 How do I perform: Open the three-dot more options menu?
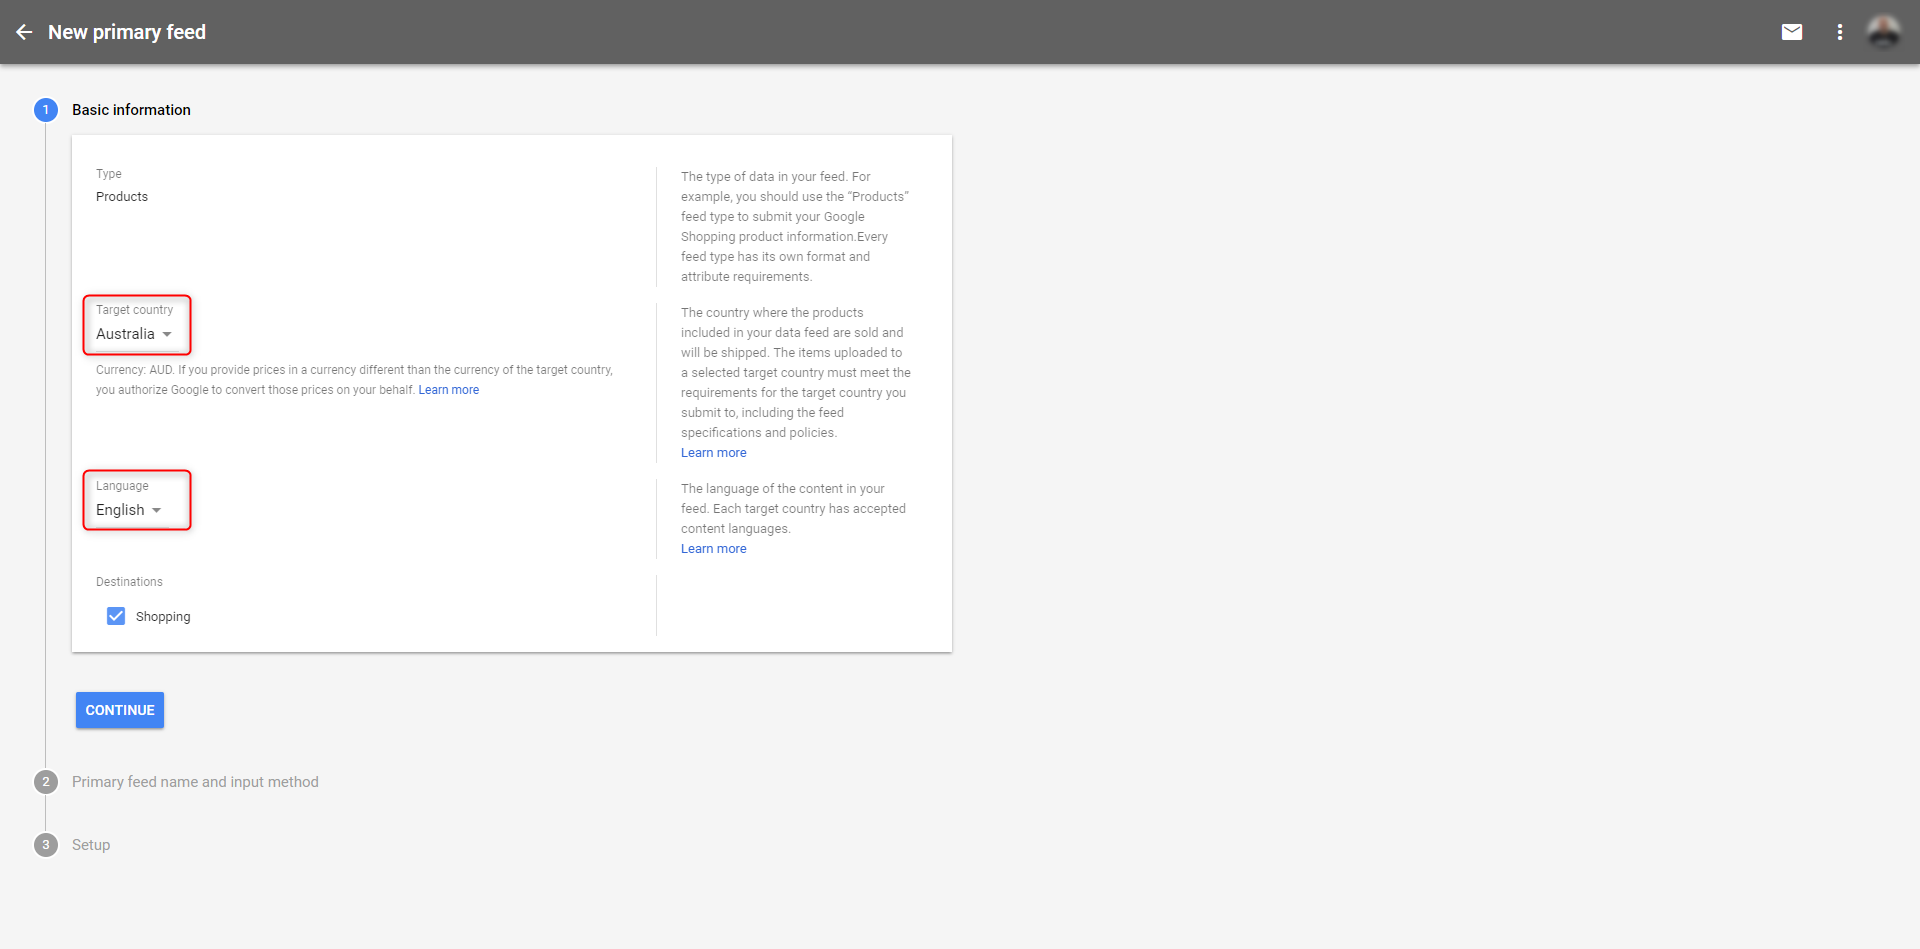tap(1839, 32)
